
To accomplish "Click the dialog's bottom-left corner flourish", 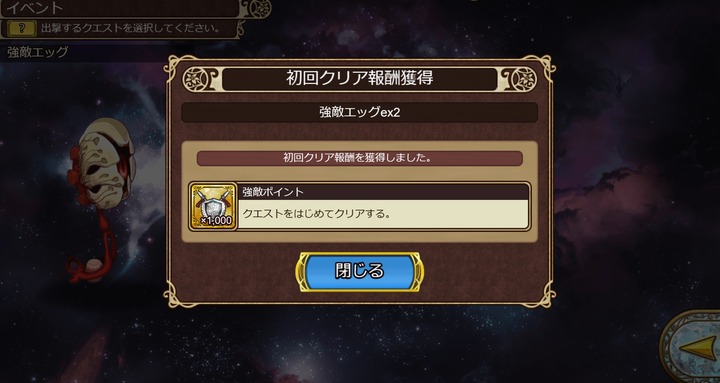I will [179, 295].
